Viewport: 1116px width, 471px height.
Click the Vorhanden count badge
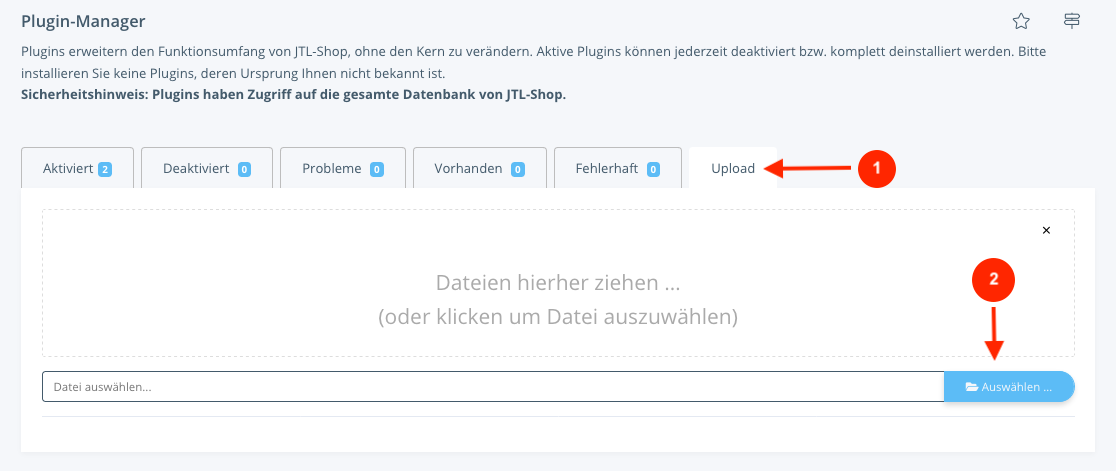[517, 169]
